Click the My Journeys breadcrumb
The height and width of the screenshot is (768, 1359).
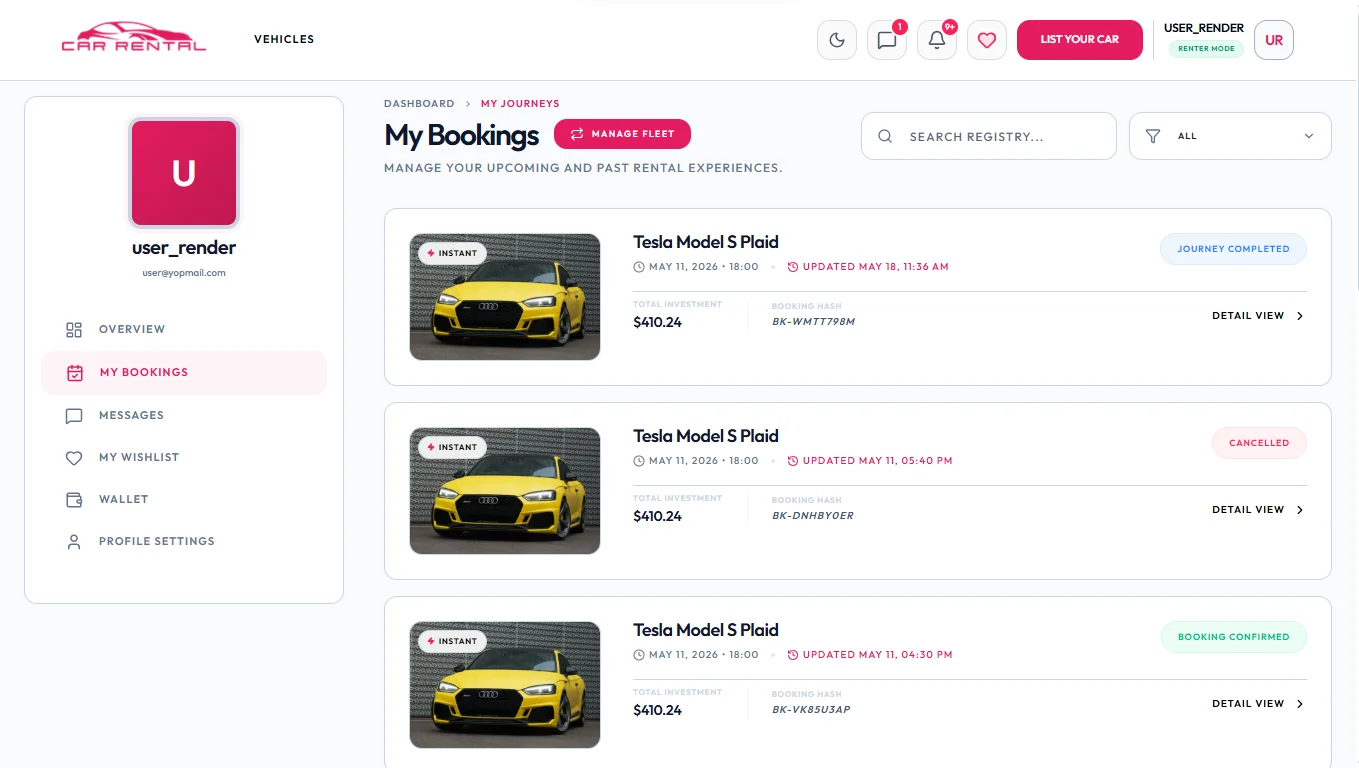(x=520, y=103)
